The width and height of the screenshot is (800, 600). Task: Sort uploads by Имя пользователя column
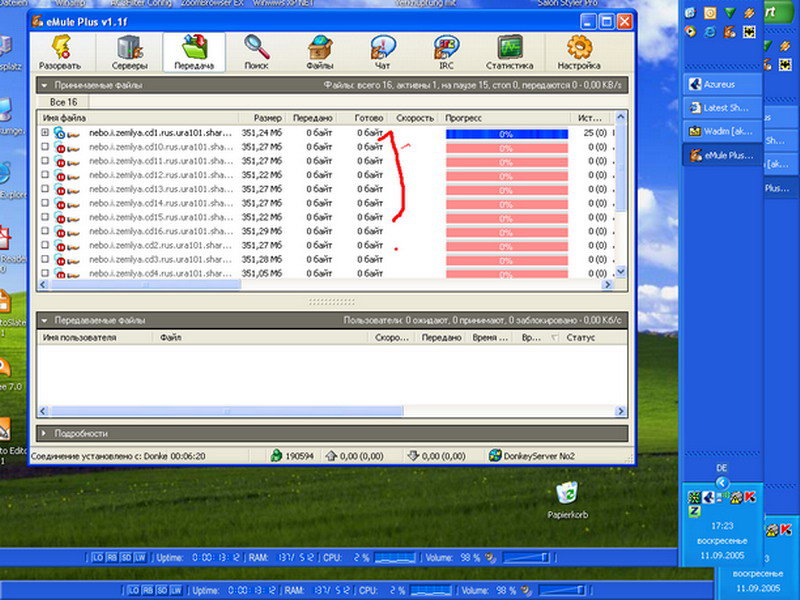click(95, 338)
